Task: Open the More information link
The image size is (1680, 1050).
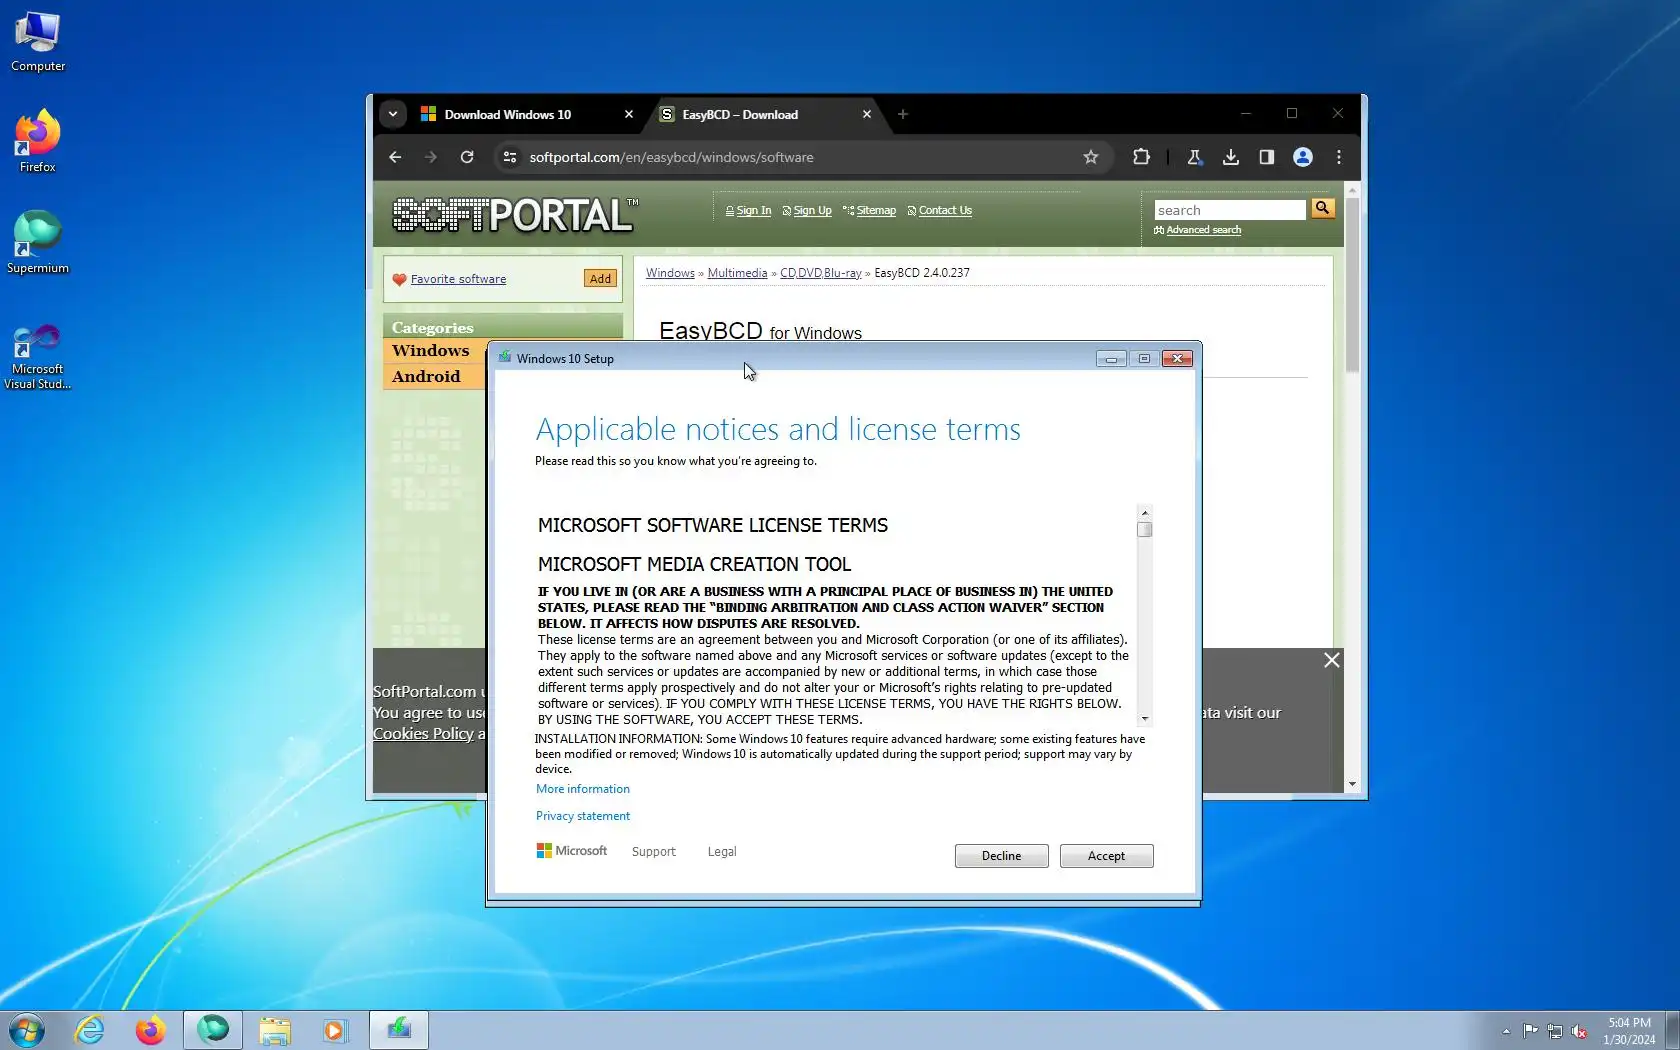Action: click(x=583, y=789)
